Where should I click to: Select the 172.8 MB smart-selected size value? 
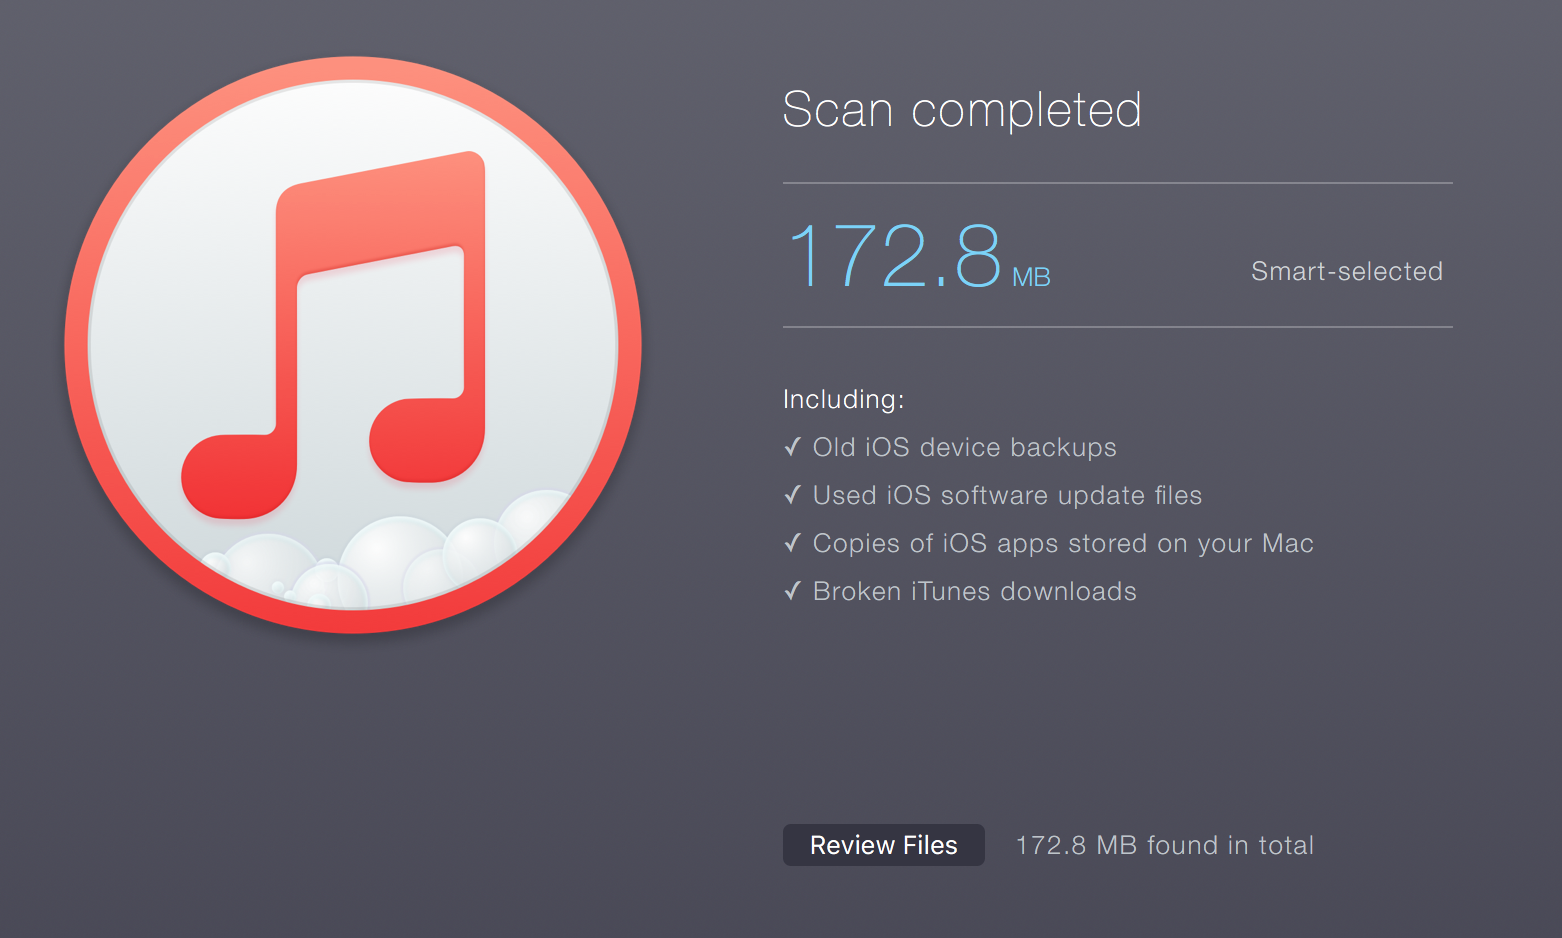pos(918,256)
